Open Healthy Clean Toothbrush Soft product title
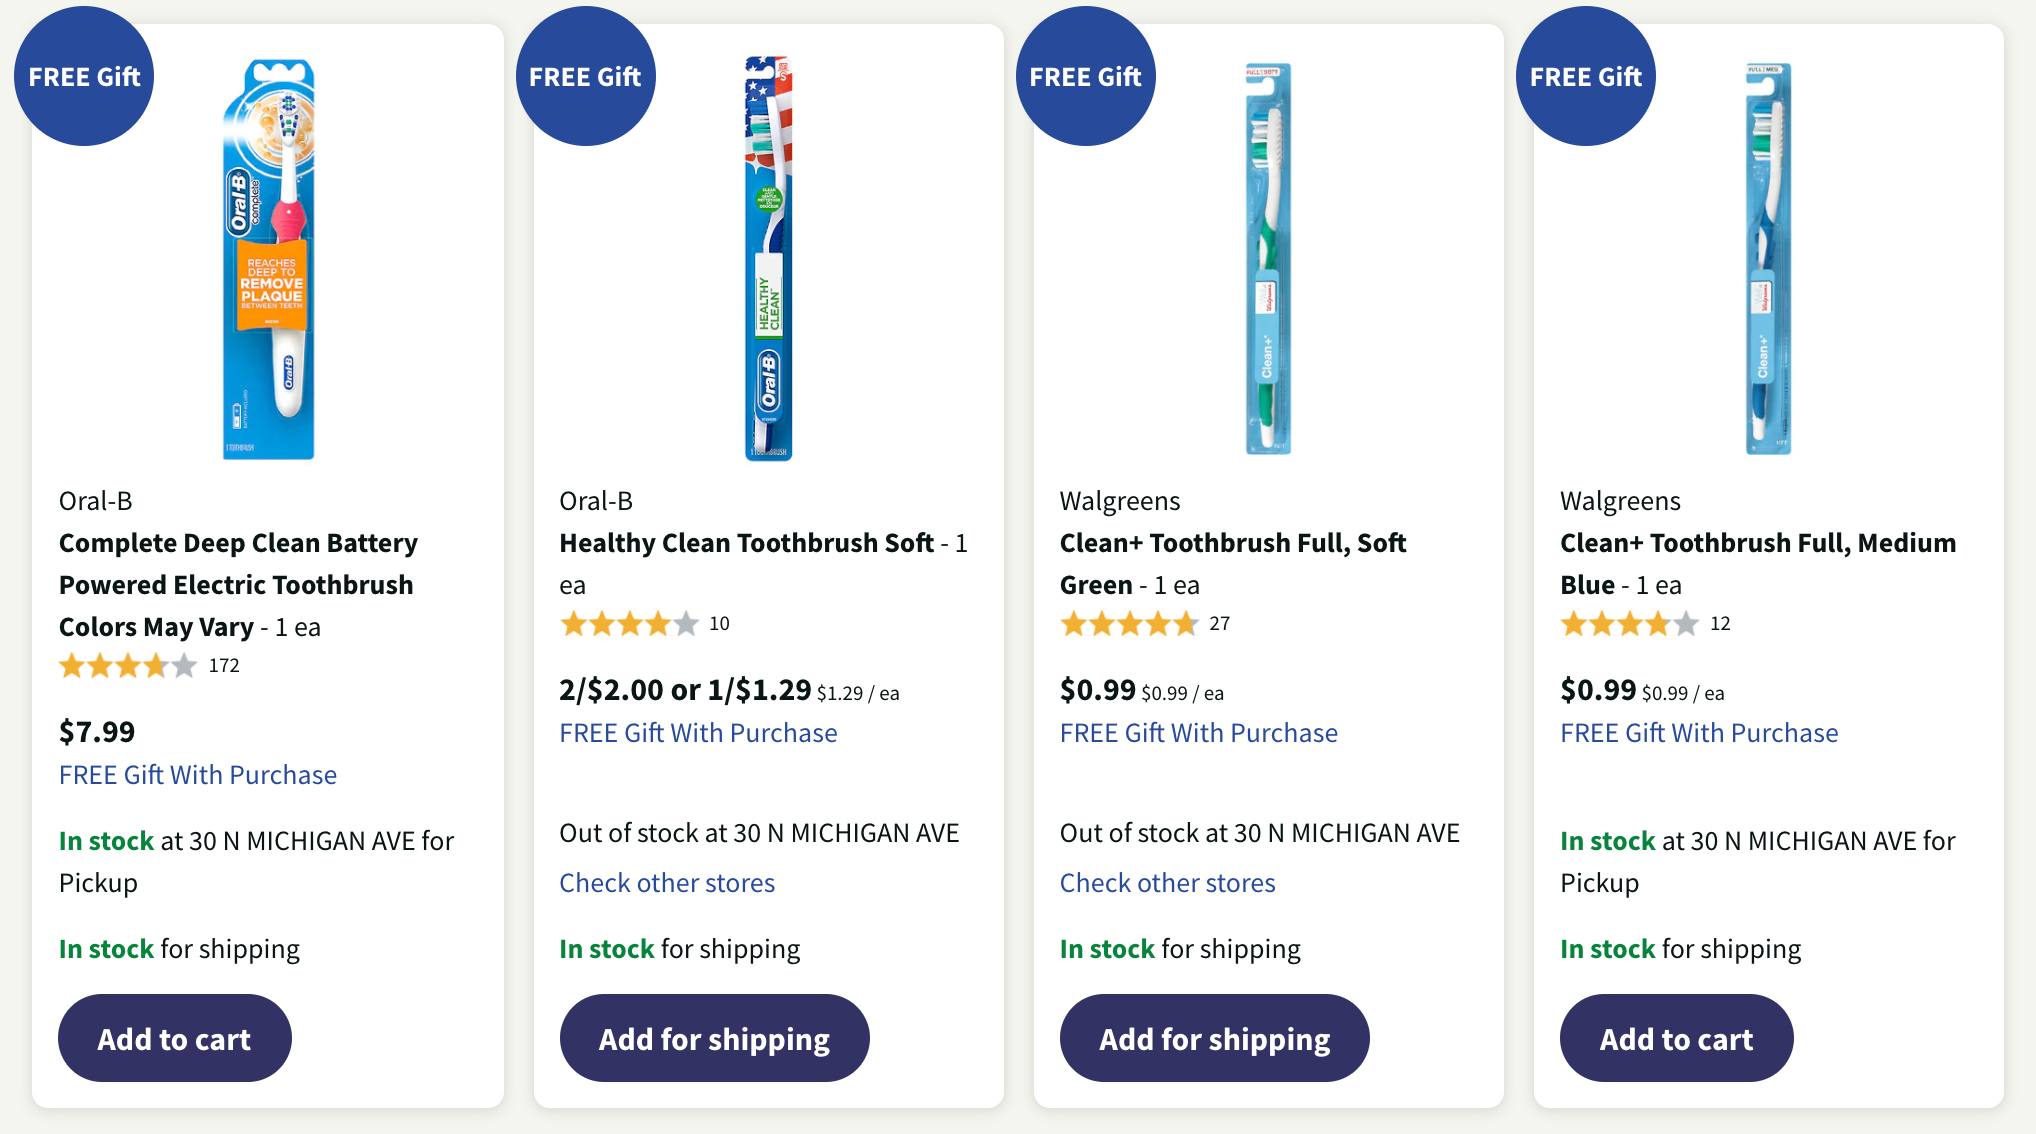Screen dimensions: 2036x1134 (x=746, y=543)
